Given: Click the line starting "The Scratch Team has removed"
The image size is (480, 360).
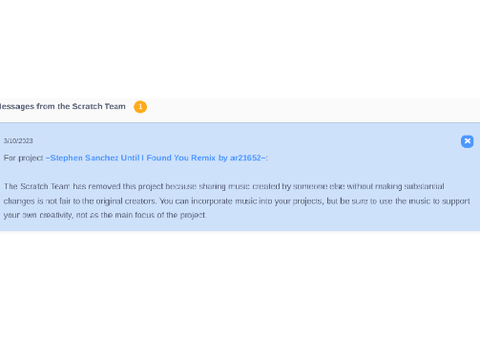Looking at the screenshot, I should pos(224,186).
